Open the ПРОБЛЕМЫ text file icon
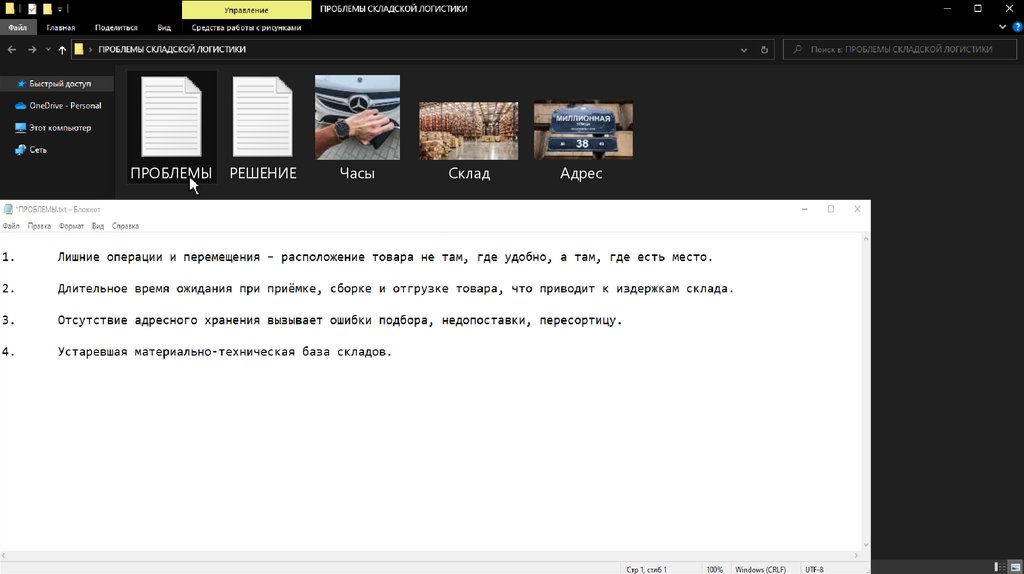This screenshot has height=574, width=1024. tap(171, 118)
